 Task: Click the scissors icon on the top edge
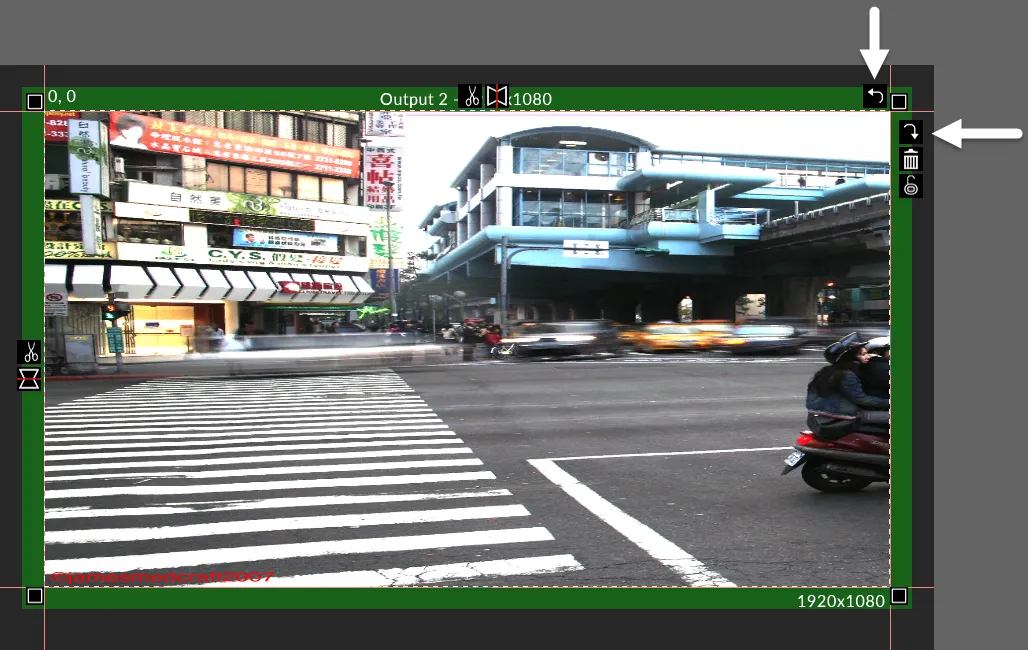[469, 97]
